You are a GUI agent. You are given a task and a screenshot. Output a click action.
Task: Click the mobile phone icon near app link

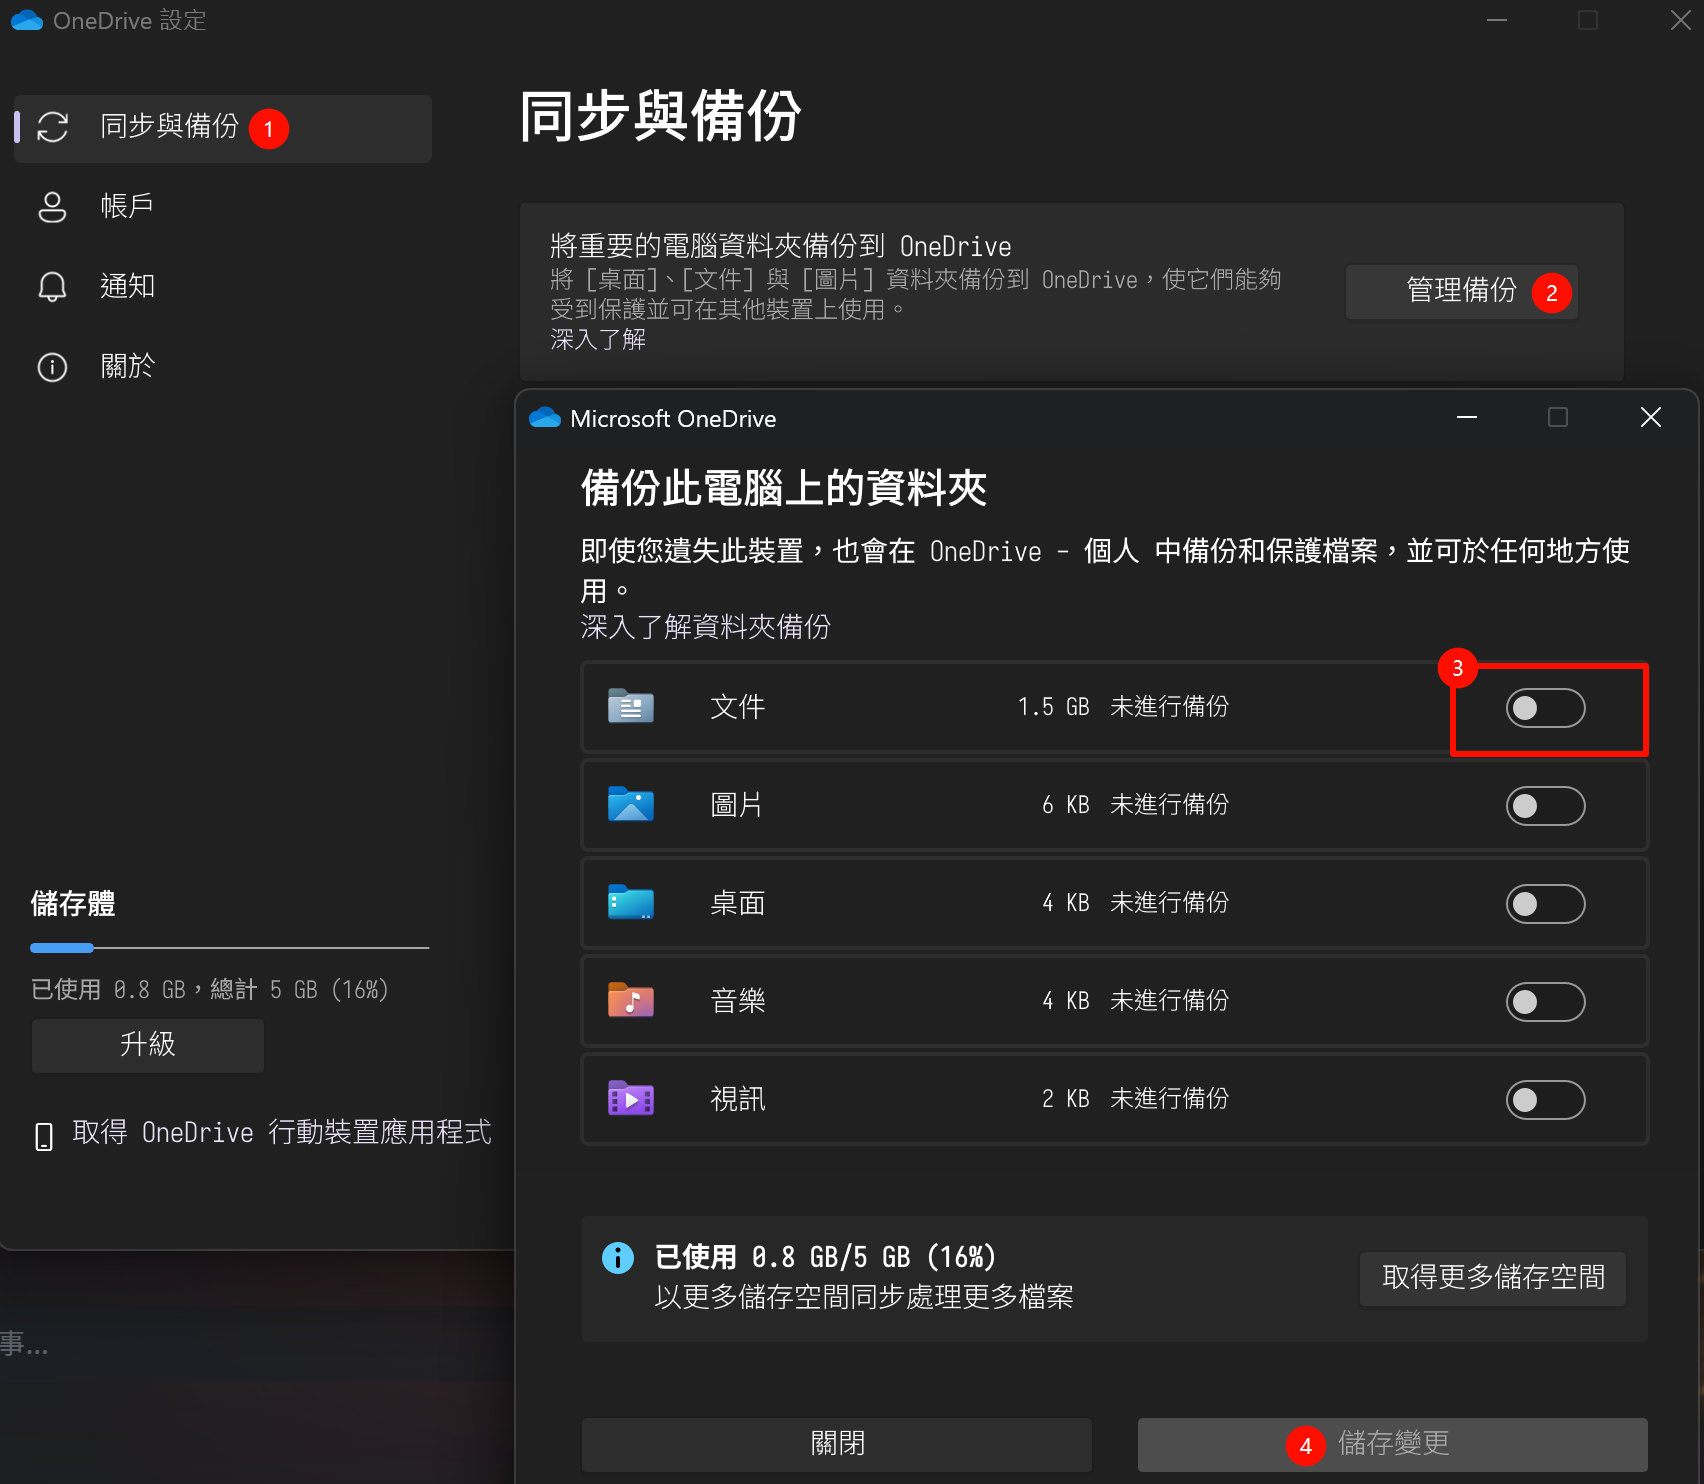(44, 1136)
